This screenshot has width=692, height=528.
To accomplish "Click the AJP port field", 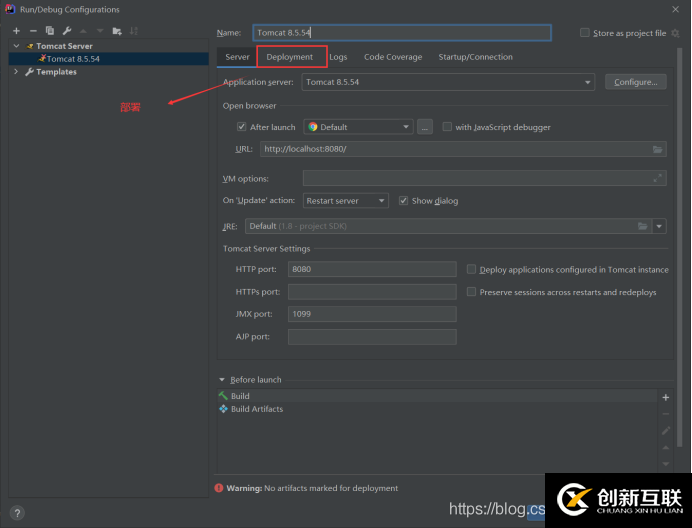I will point(372,337).
